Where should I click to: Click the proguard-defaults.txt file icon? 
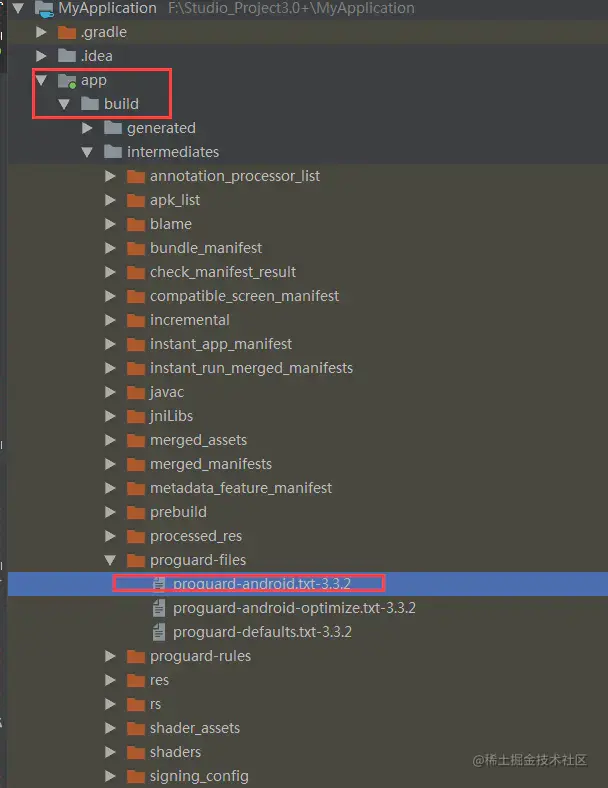coord(159,632)
